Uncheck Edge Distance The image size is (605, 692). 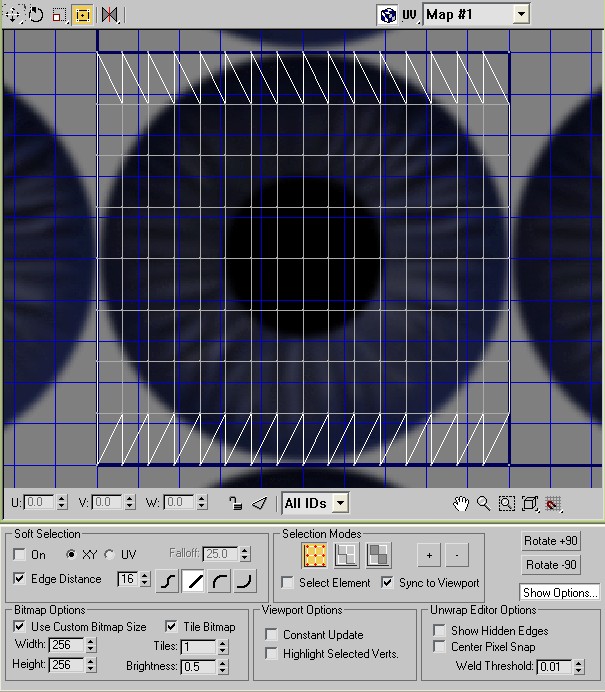tap(19, 578)
